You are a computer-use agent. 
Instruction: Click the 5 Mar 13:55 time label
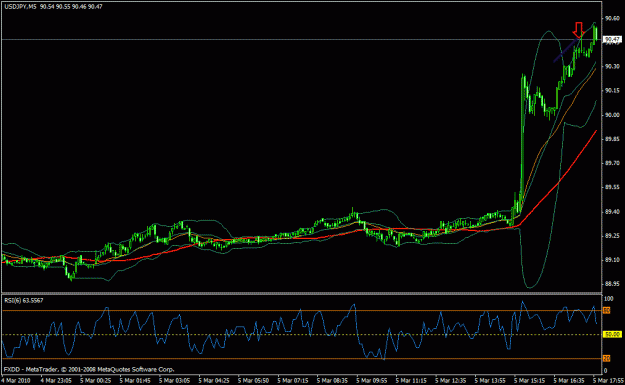coord(490,381)
